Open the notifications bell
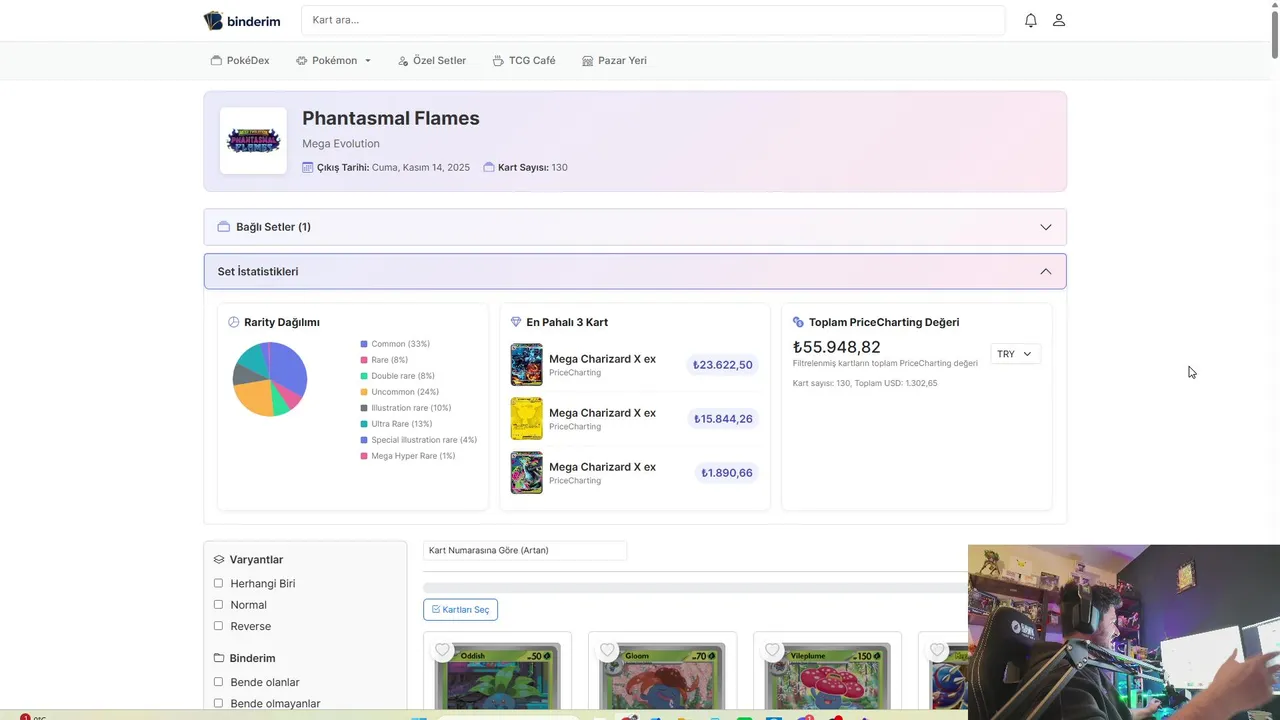 (1031, 20)
